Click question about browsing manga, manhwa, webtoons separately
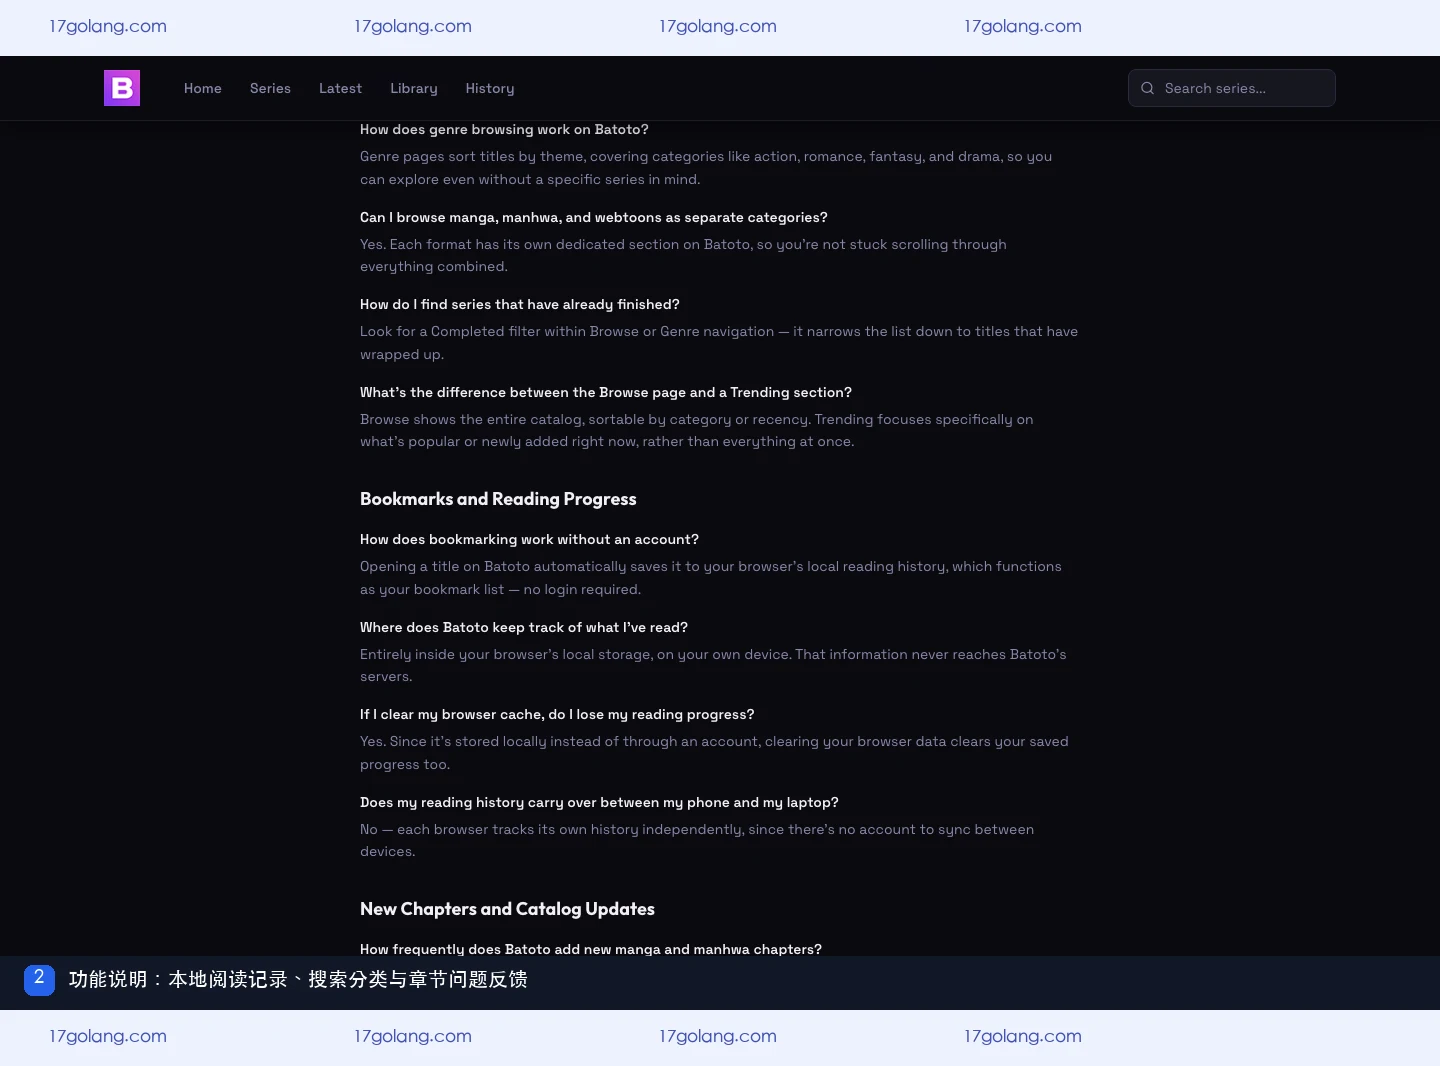The width and height of the screenshot is (1440, 1066). pyautogui.click(x=594, y=217)
